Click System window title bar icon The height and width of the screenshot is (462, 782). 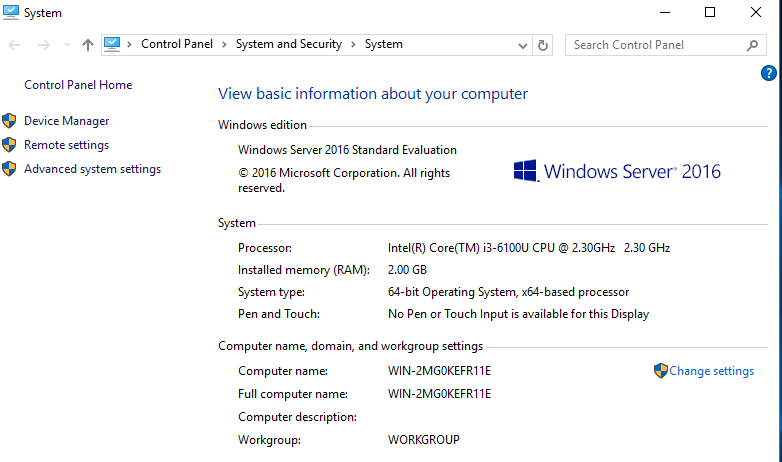(x=10, y=12)
